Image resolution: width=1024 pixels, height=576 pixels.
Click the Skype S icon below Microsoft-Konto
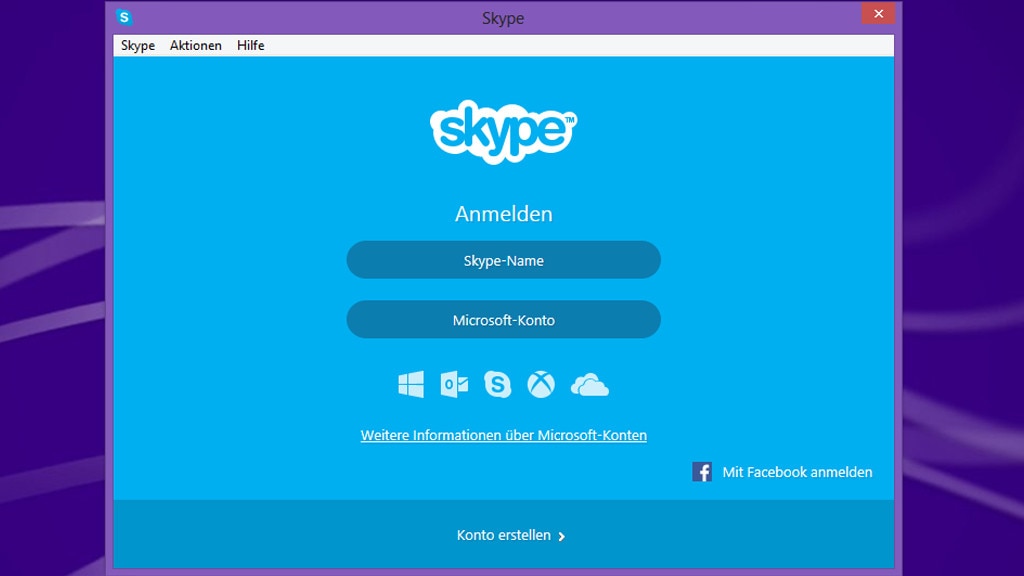click(x=498, y=385)
